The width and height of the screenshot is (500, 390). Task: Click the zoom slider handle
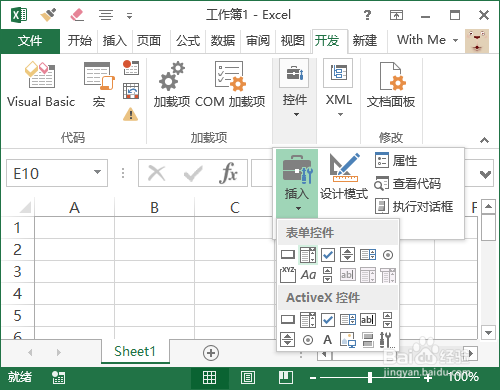coord(370,378)
